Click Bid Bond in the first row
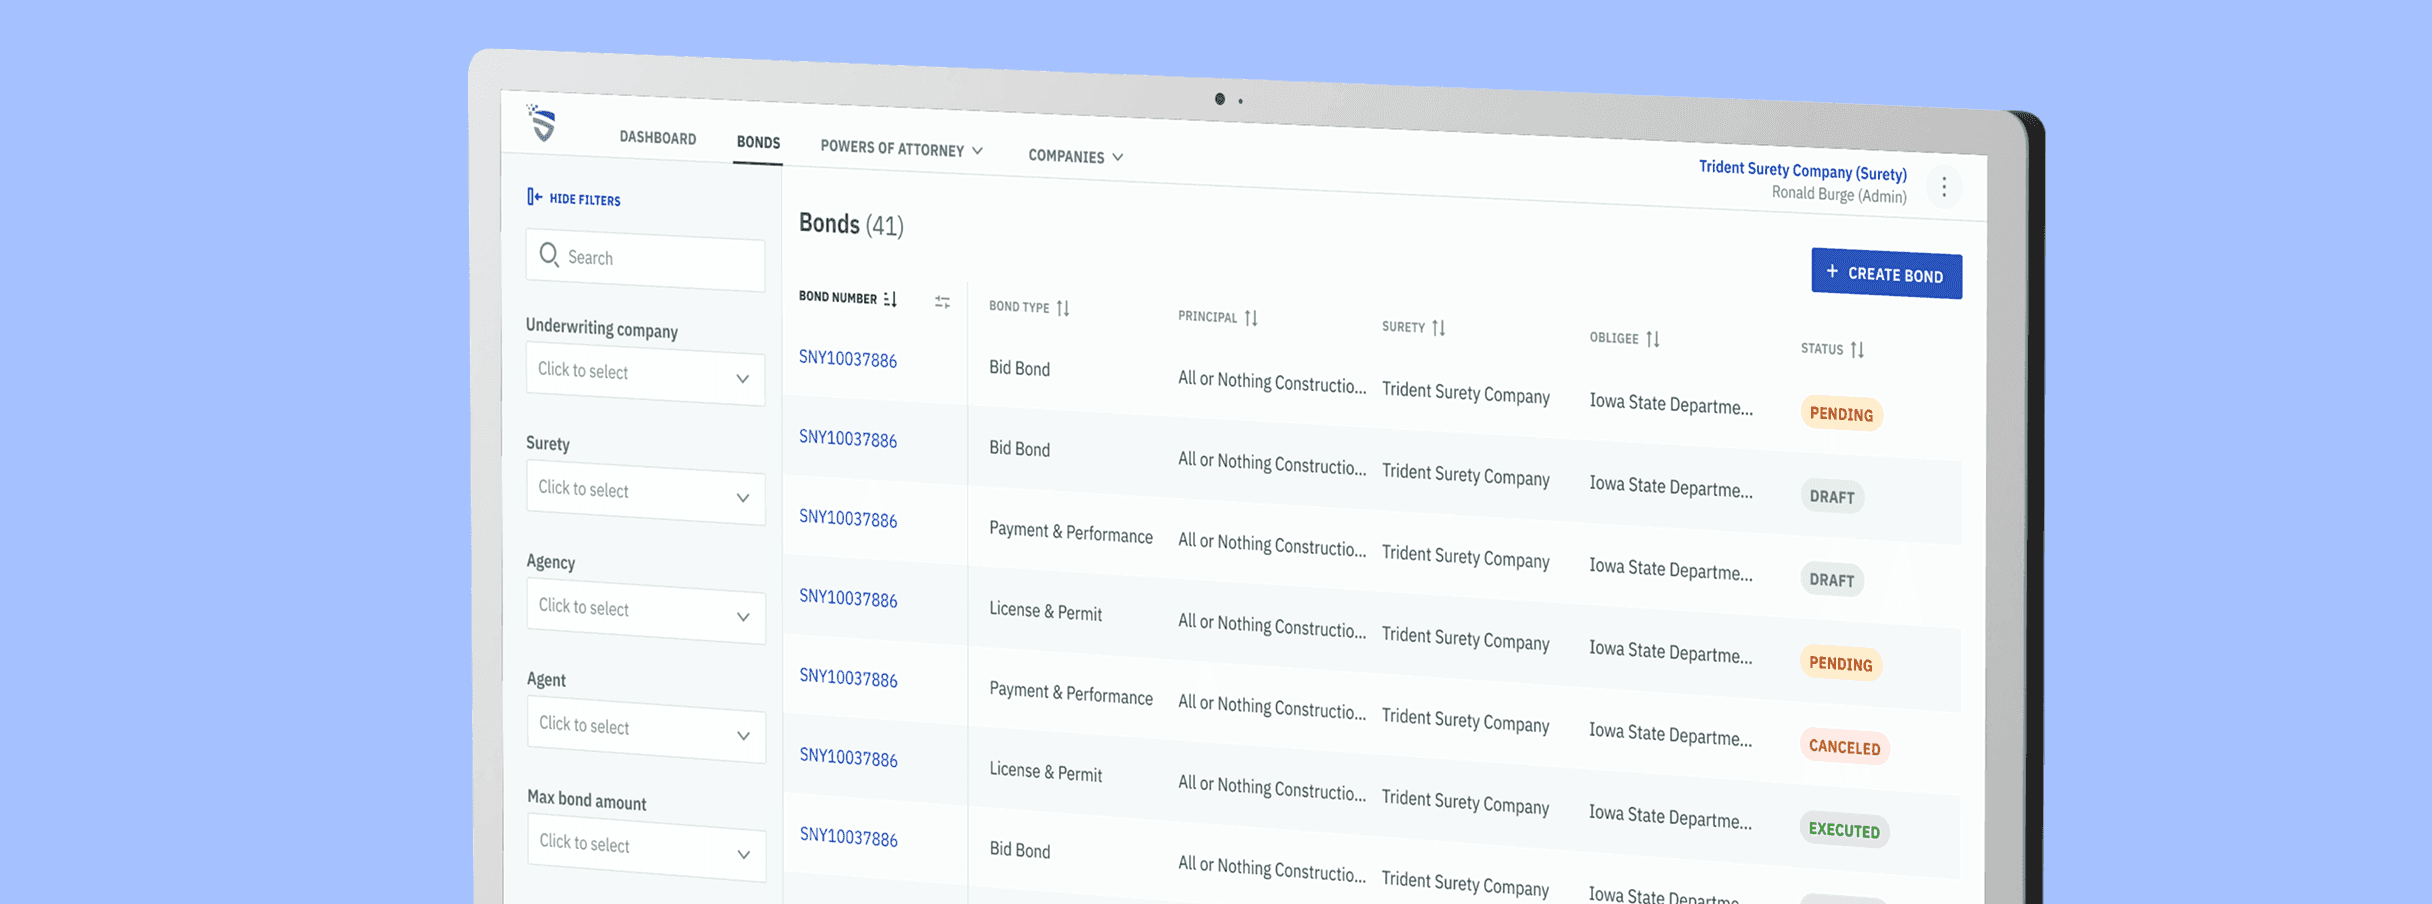This screenshot has width=2432, height=904. (x=1019, y=368)
